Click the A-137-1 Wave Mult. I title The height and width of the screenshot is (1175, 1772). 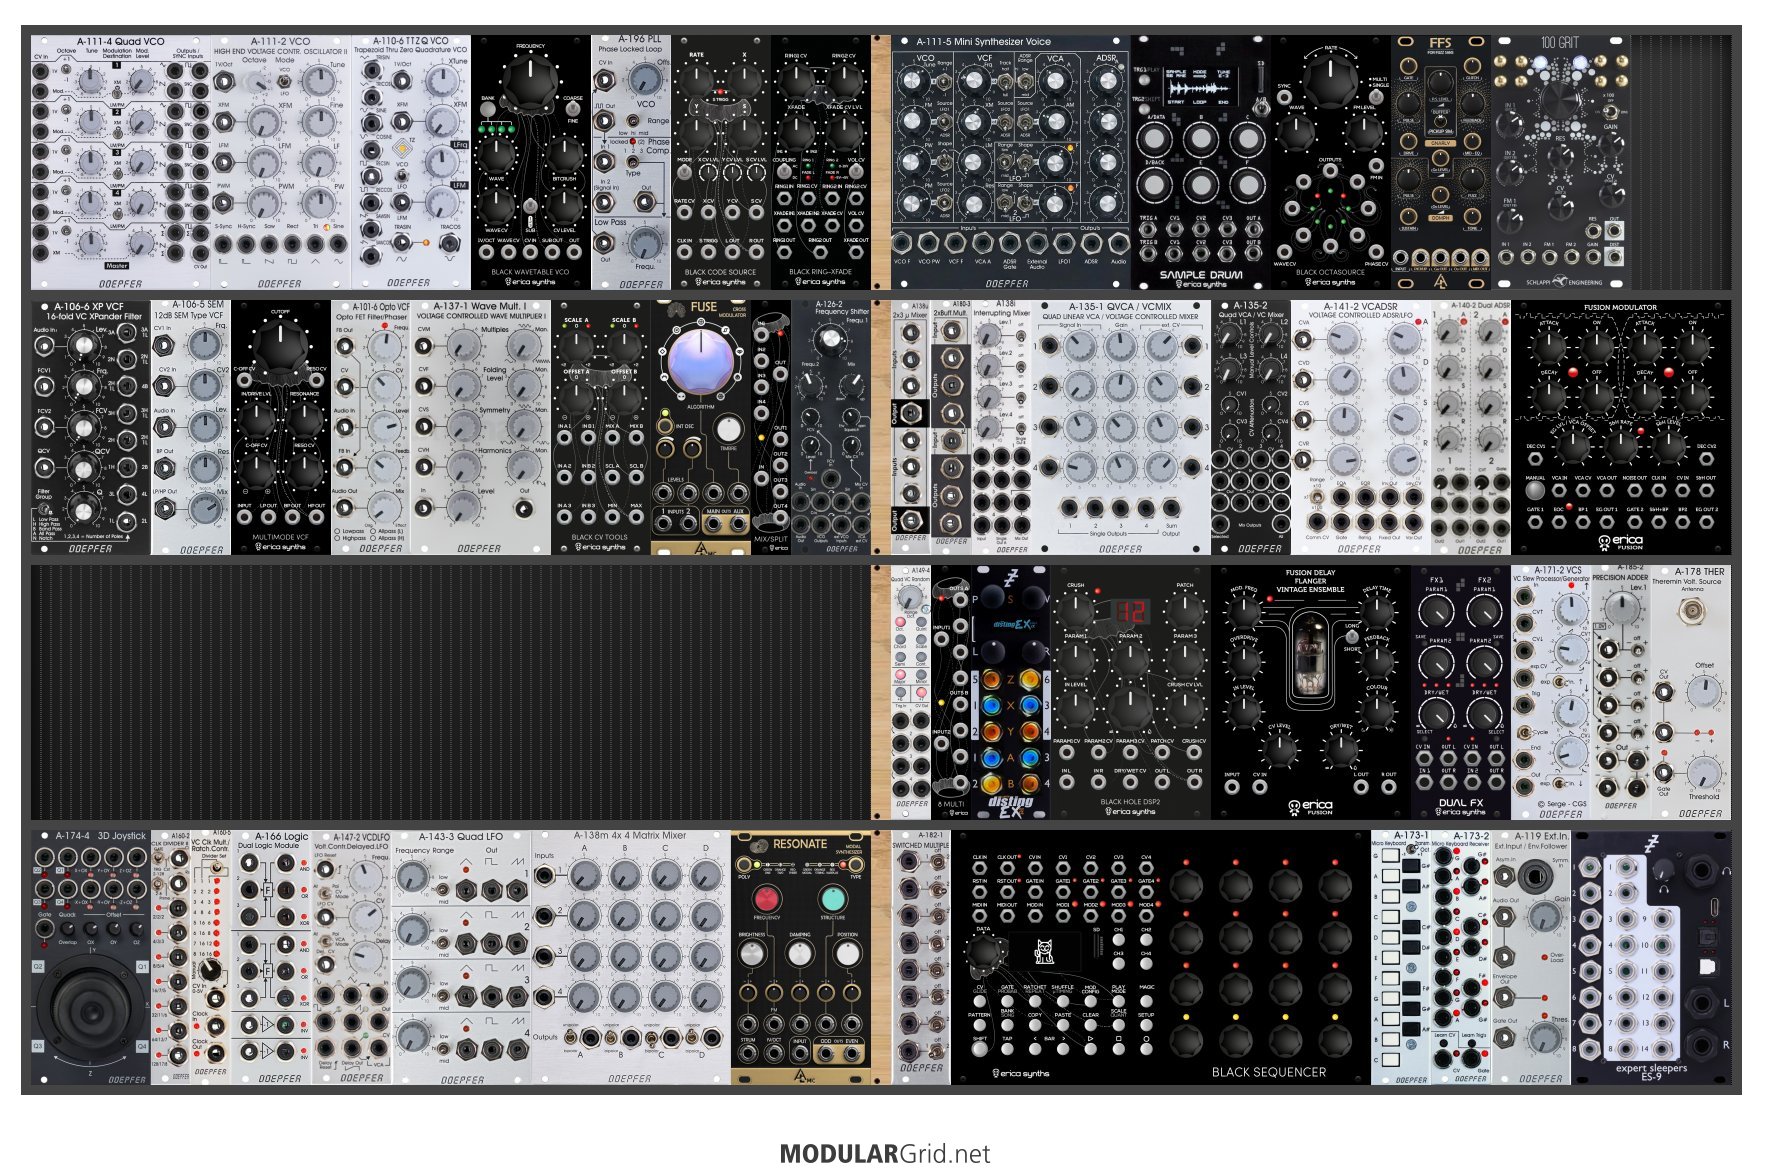click(x=479, y=306)
